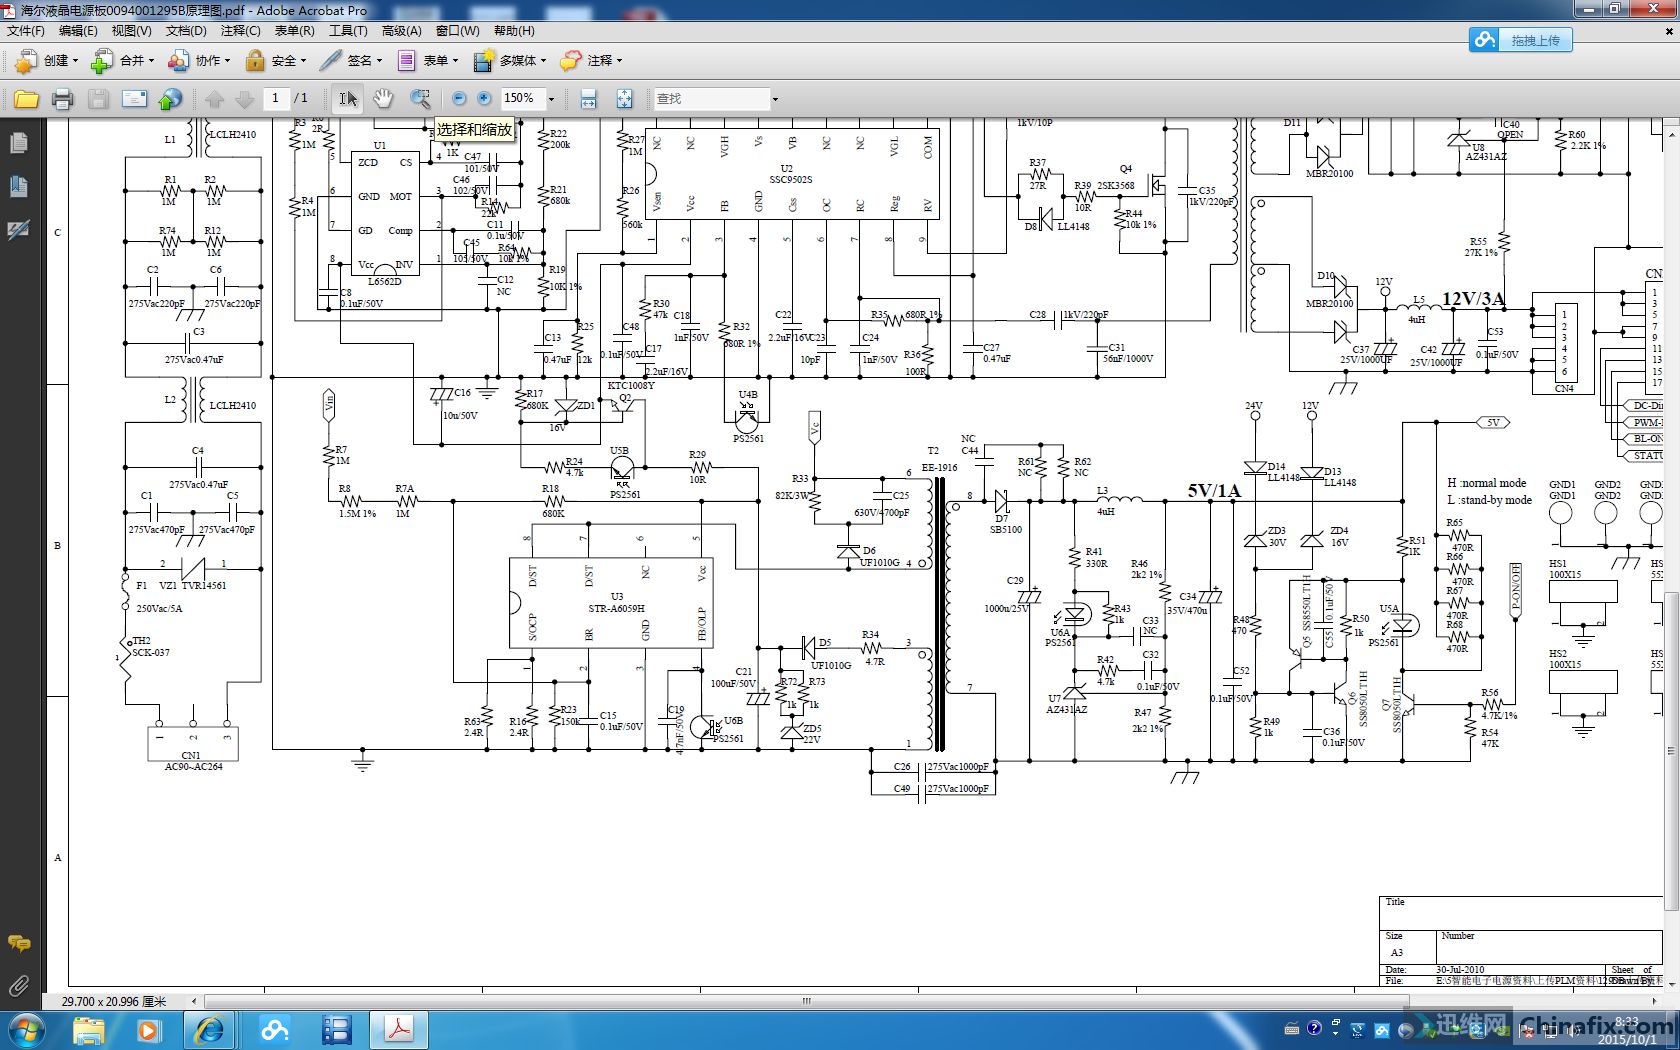The height and width of the screenshot is (1050, 1680).
Task: Send the document by email icon
Action: click(x=134, y=99)
